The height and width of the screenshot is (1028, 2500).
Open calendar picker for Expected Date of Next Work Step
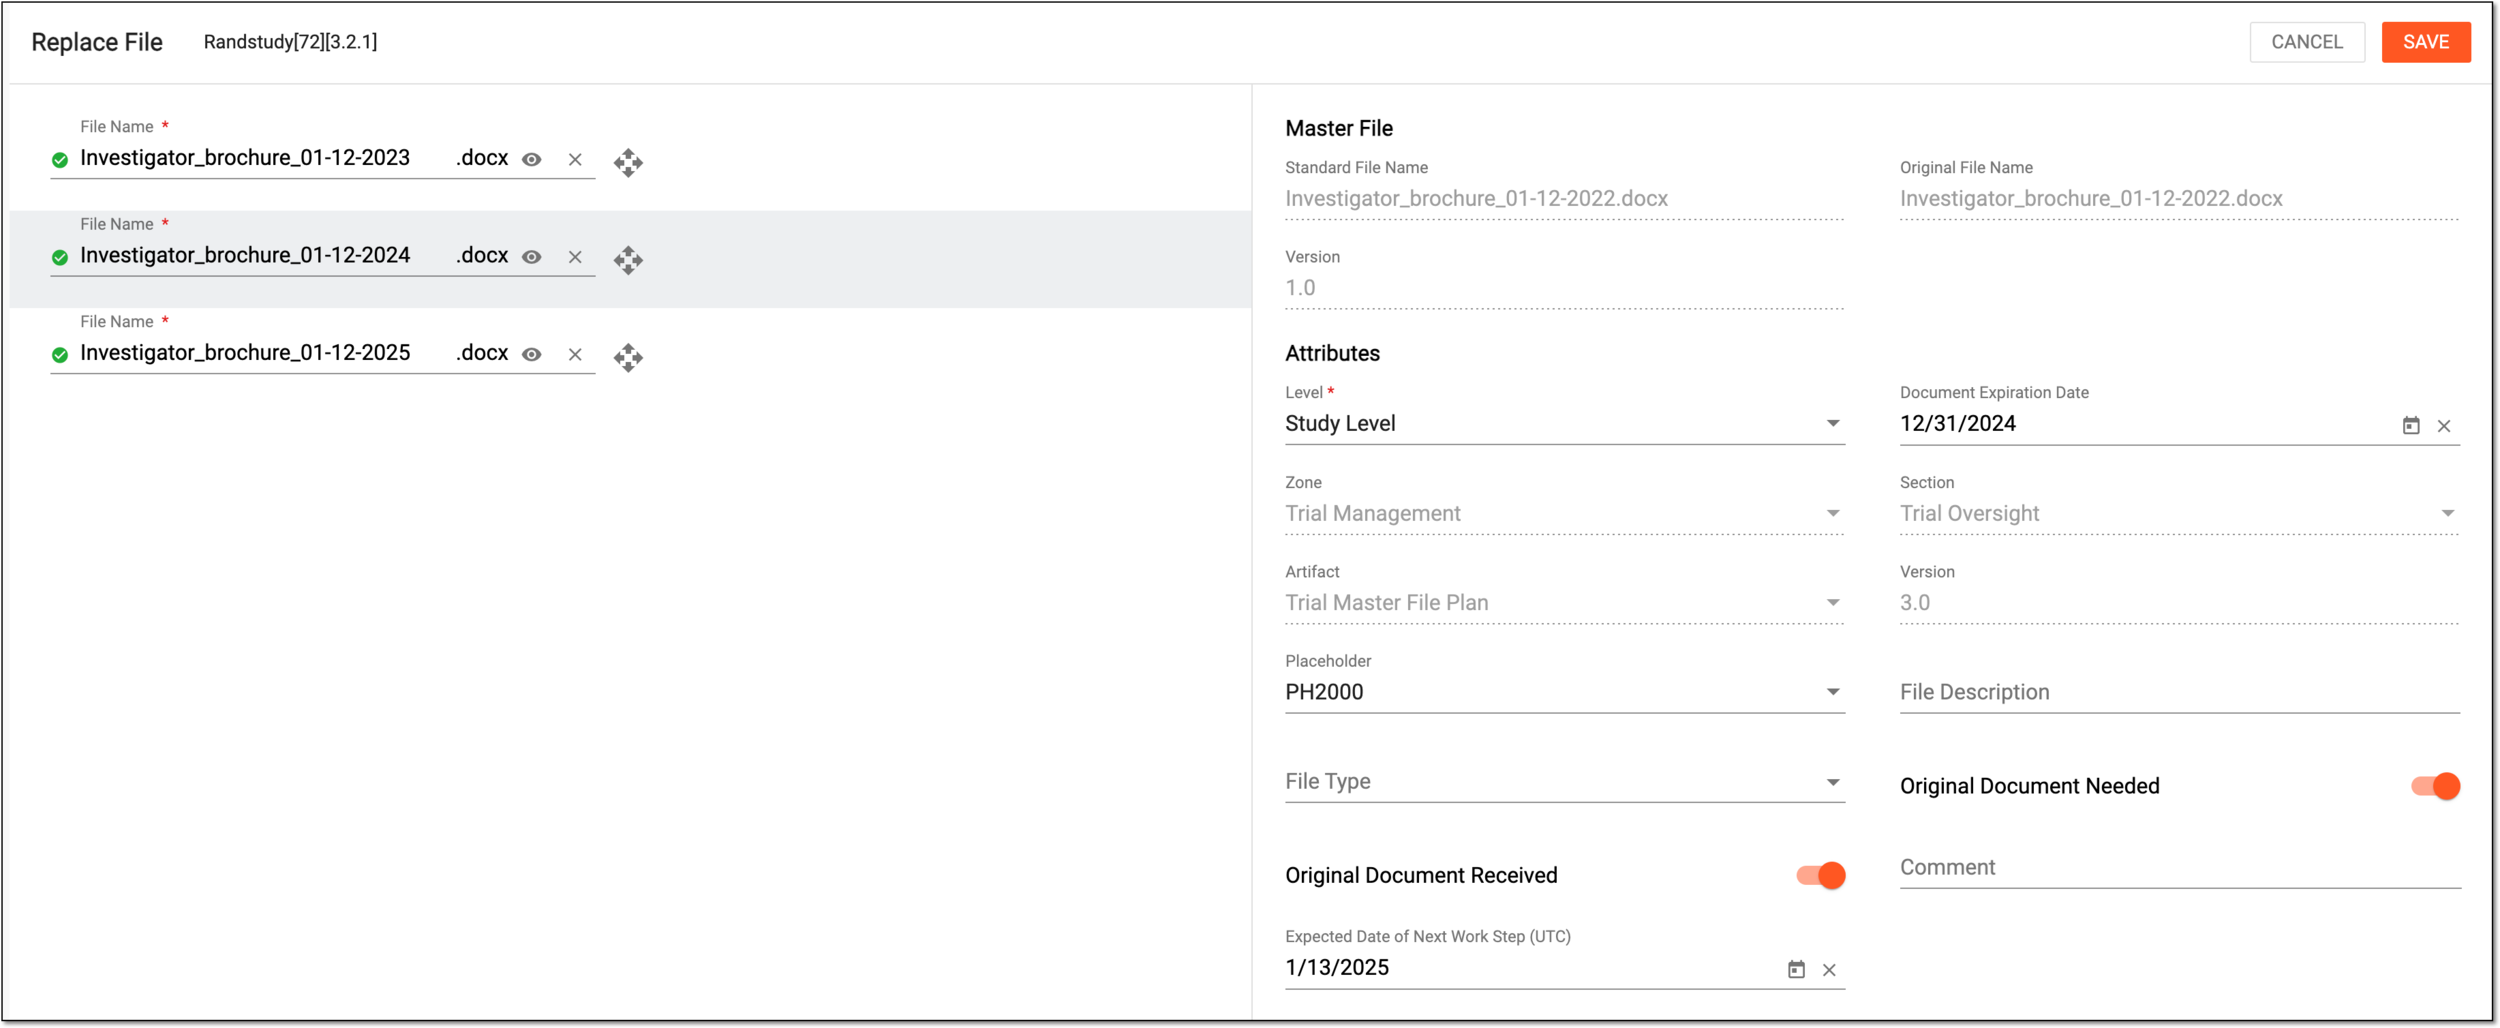(x=1796, y=970)
